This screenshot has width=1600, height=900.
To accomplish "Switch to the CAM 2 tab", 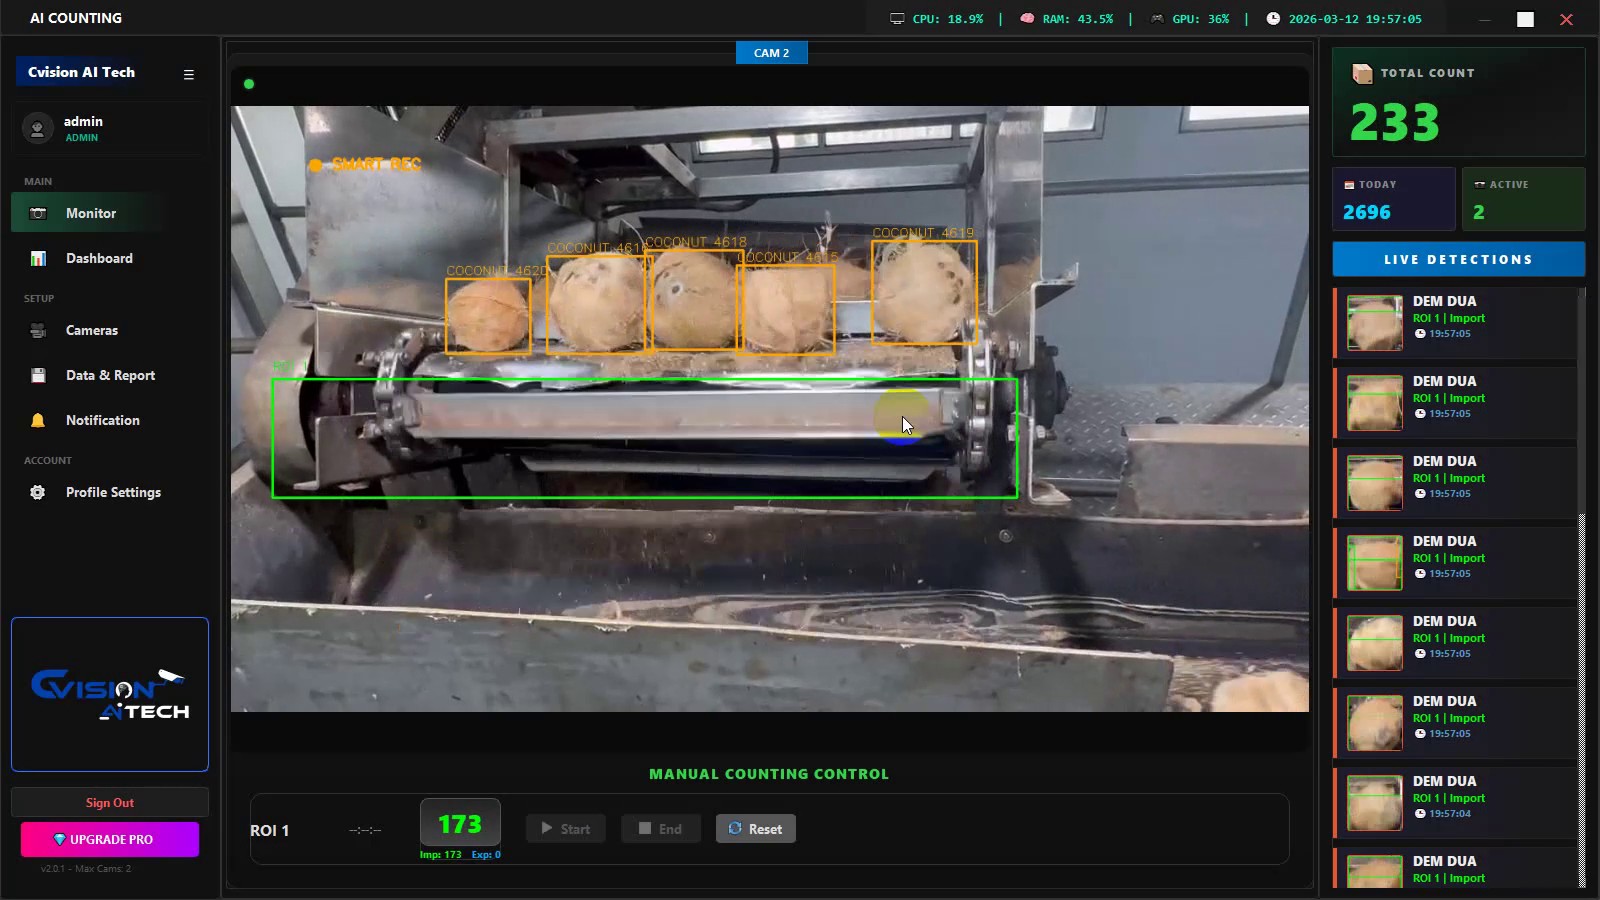I will [x=771, y=53].
